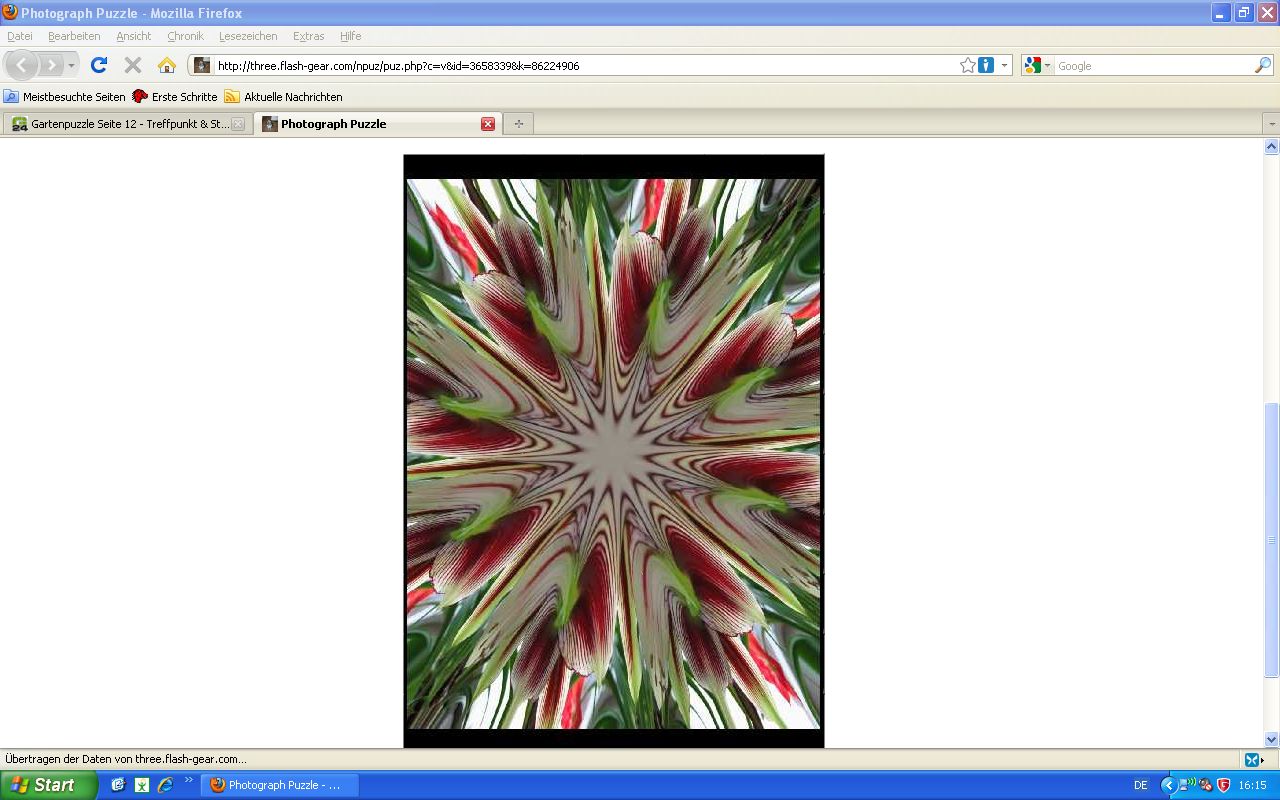
Task: Click the Stop loading X icon
Action: pyautogui.click(x=132, y=65)
